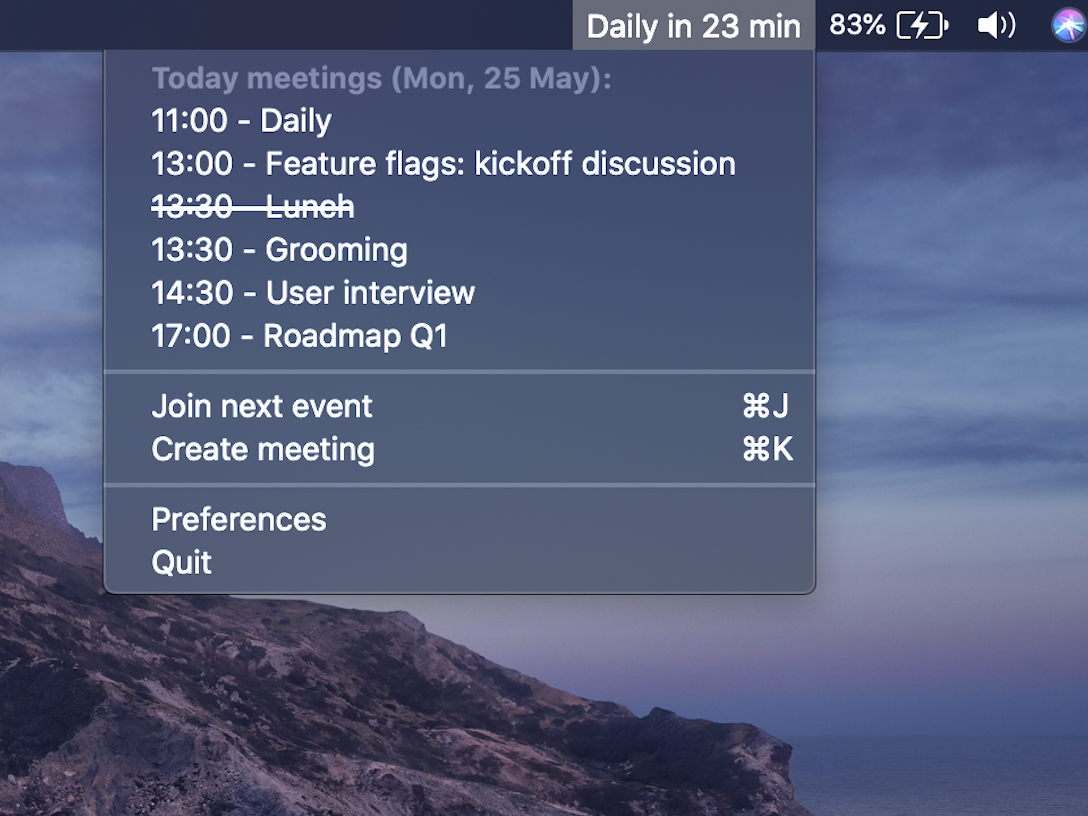1088x816 pixels.
Task: Click the crossed-out 13:30 Lunch event
Action: point(252,207)
